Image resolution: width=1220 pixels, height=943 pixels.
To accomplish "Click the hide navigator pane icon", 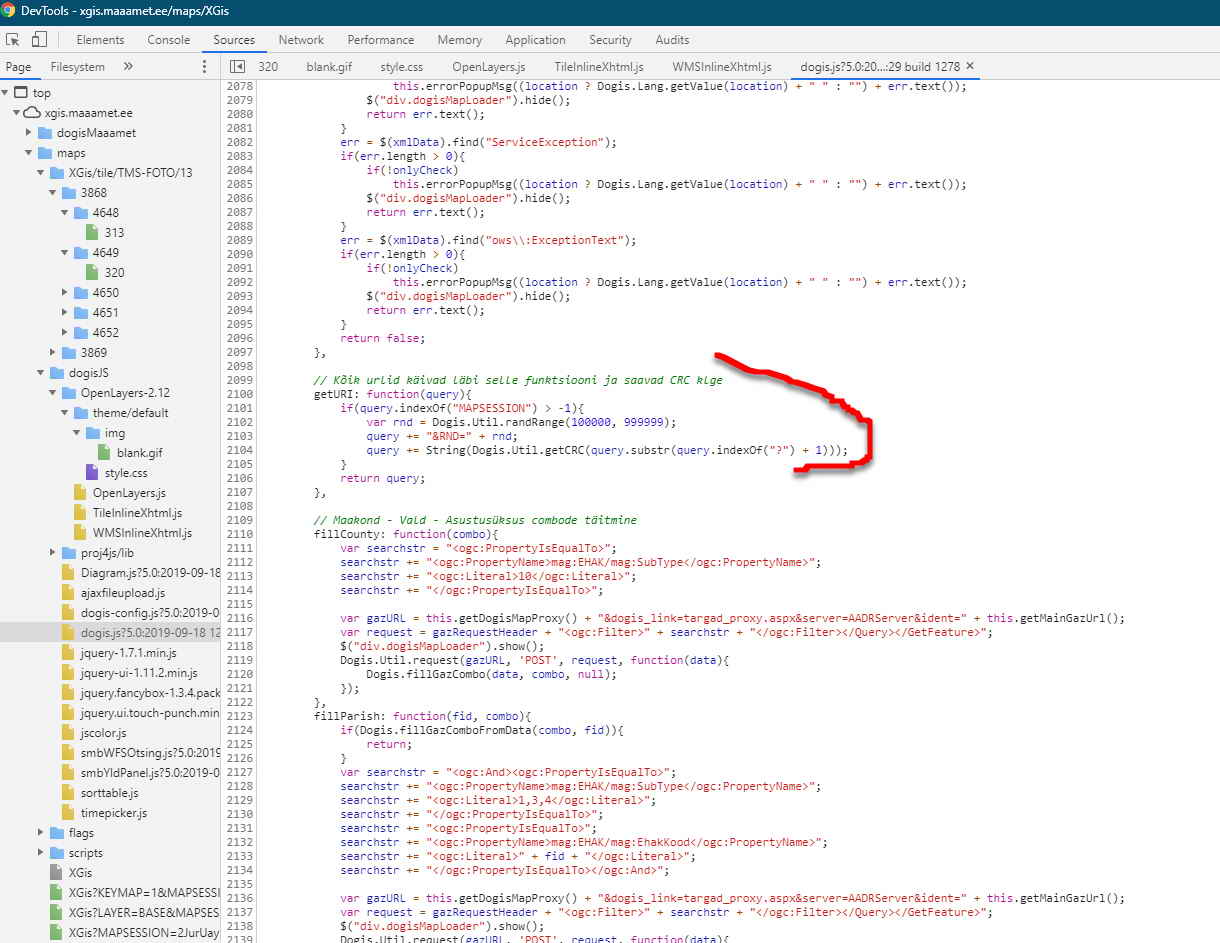I will point(237,67).
